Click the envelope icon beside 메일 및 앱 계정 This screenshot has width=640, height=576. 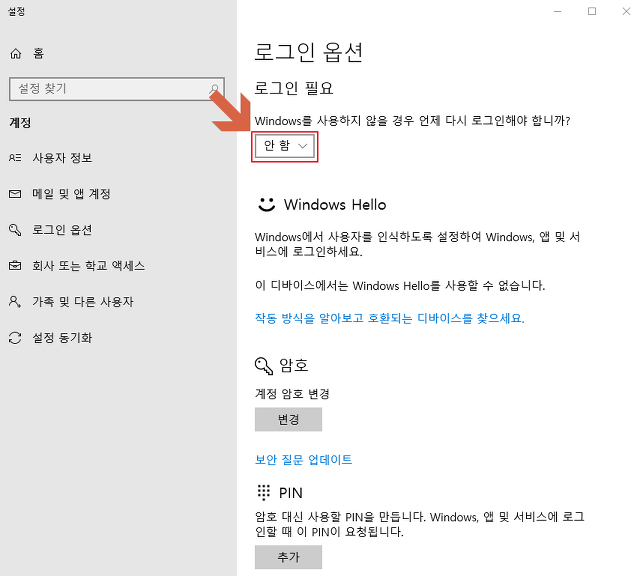[15, 193]
